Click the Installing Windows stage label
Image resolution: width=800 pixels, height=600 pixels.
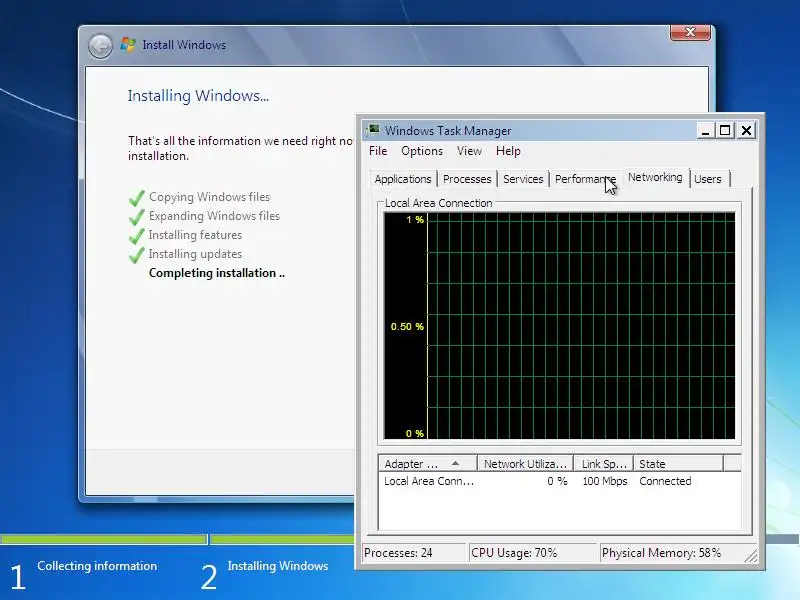click(278, 566)
